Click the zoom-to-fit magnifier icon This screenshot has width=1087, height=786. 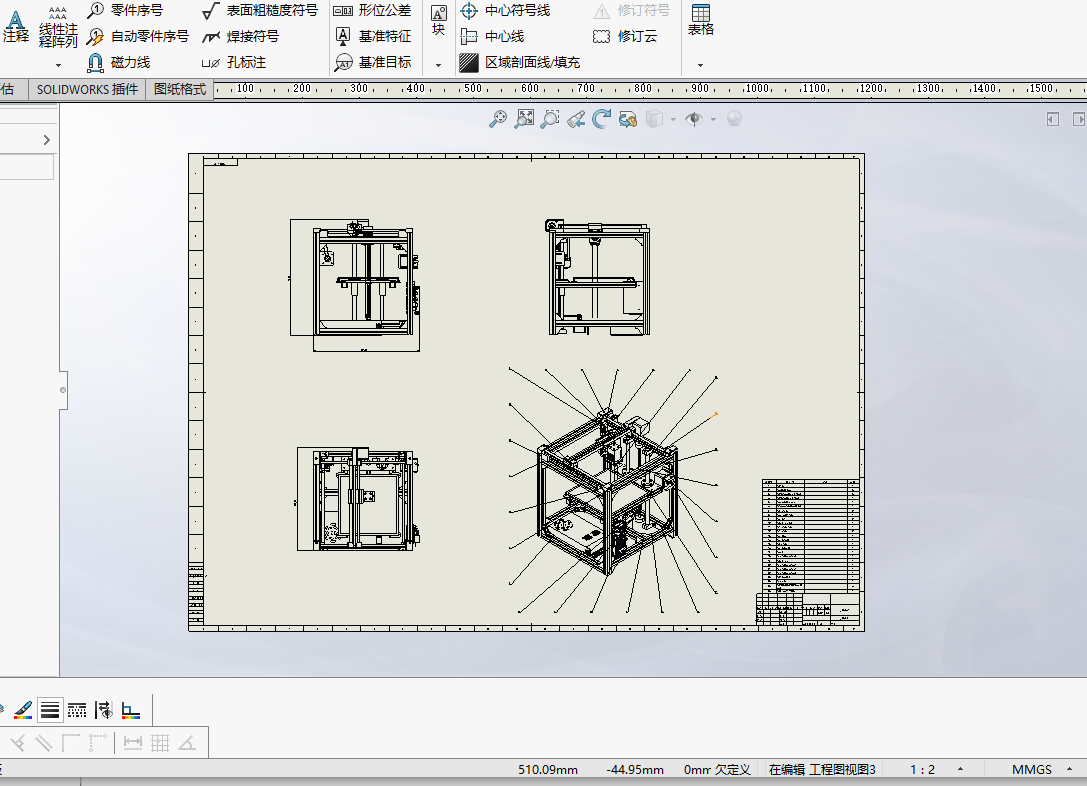coord(498,119)
